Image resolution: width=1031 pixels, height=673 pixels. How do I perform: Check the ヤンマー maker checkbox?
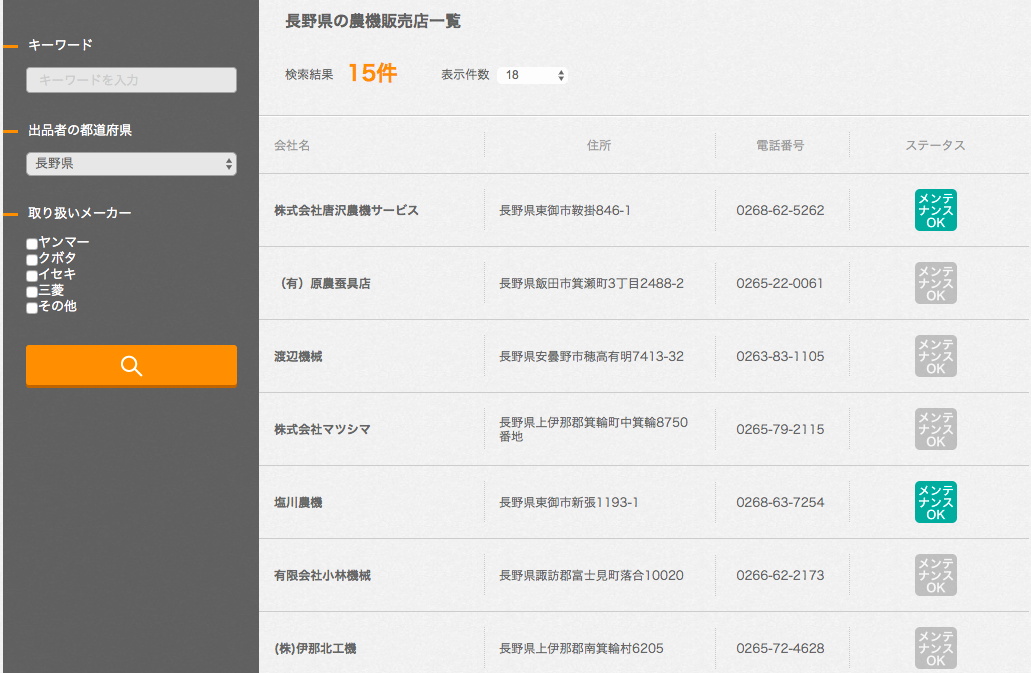[32, 244]
